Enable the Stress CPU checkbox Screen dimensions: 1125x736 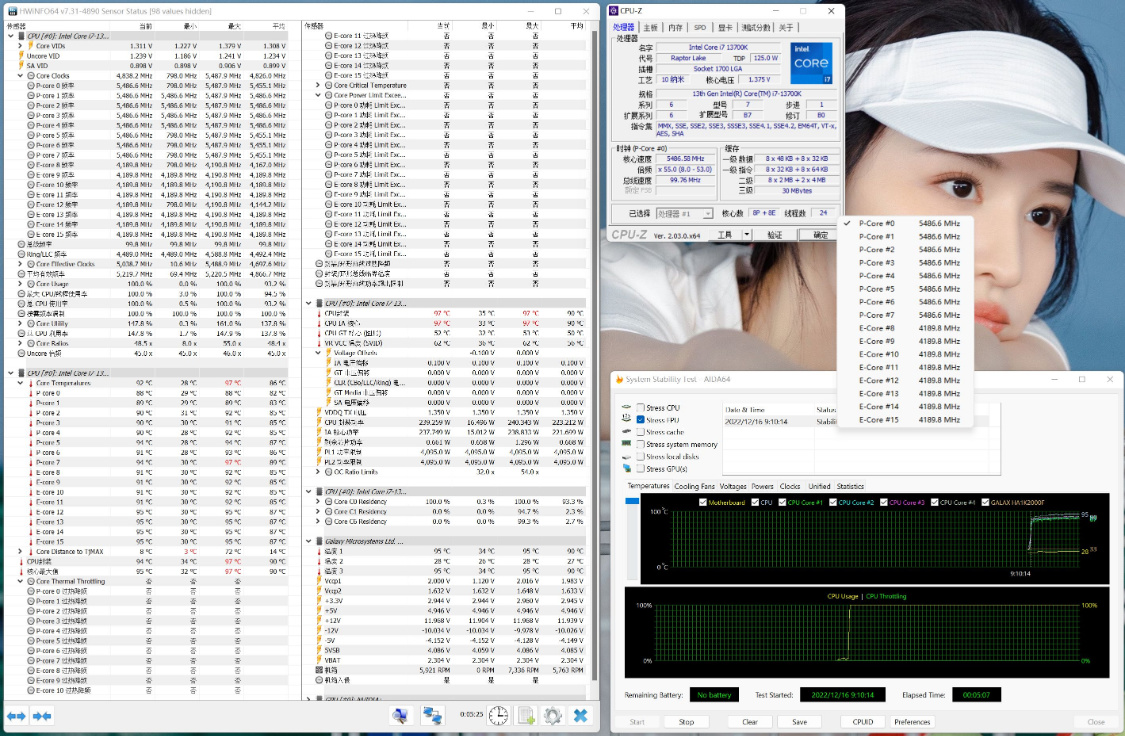coord(640,407)
